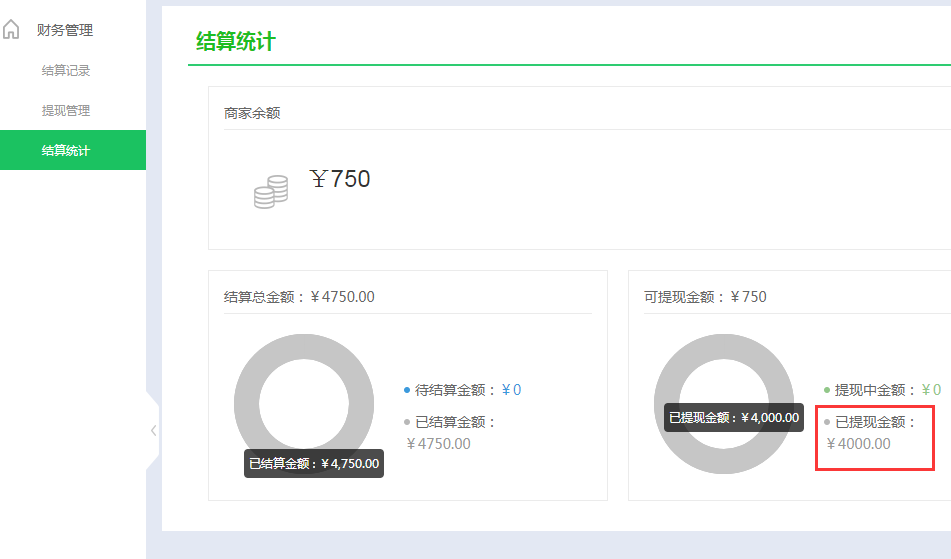Click the green dot next to 提现中金额
The width and height of the screenshot is (951, 559).
[826, 390]
